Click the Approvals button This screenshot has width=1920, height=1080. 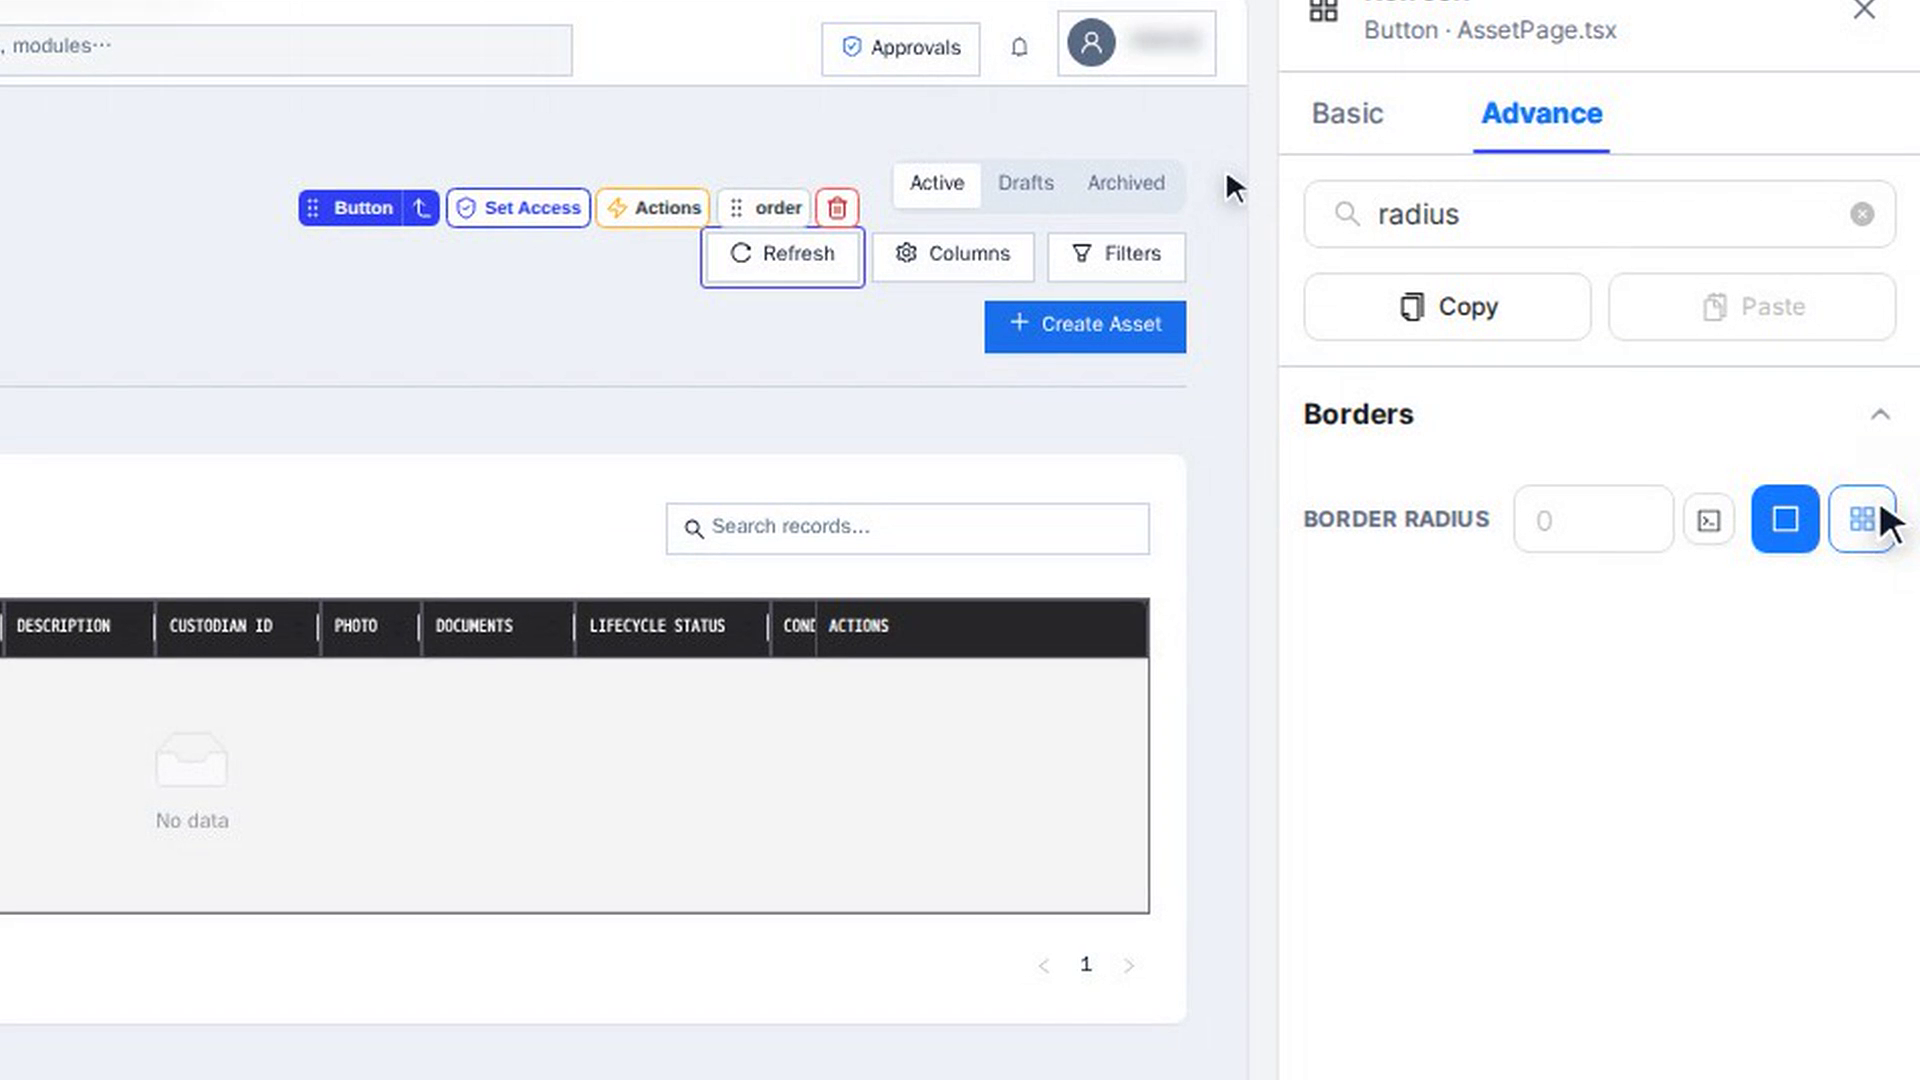[x=901, y=48]
